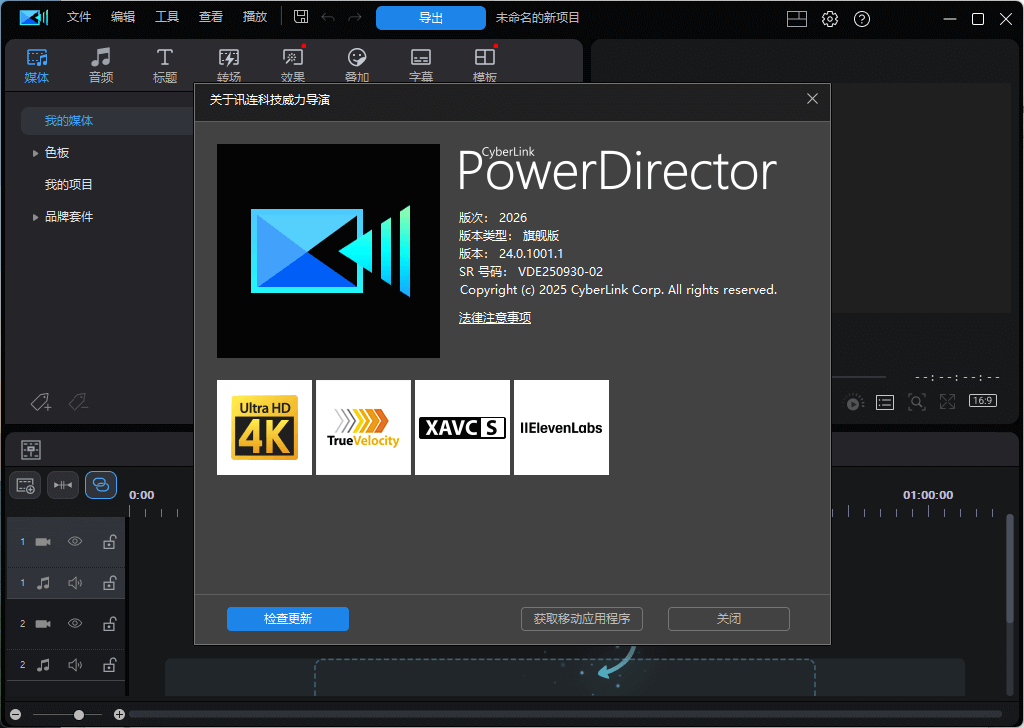Open the Media room panel
The height and width of the screenshot is (728, 1024).
tap(37, 65)
